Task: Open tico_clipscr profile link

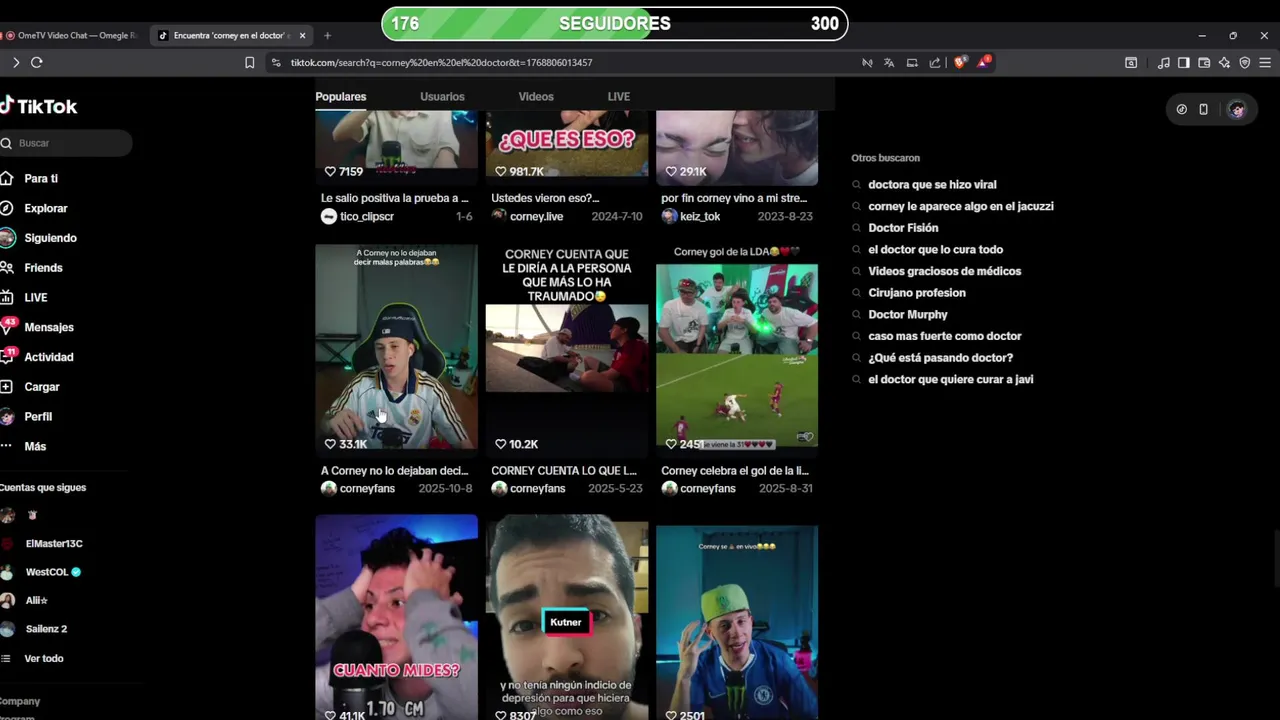Action: coord(366,216)
